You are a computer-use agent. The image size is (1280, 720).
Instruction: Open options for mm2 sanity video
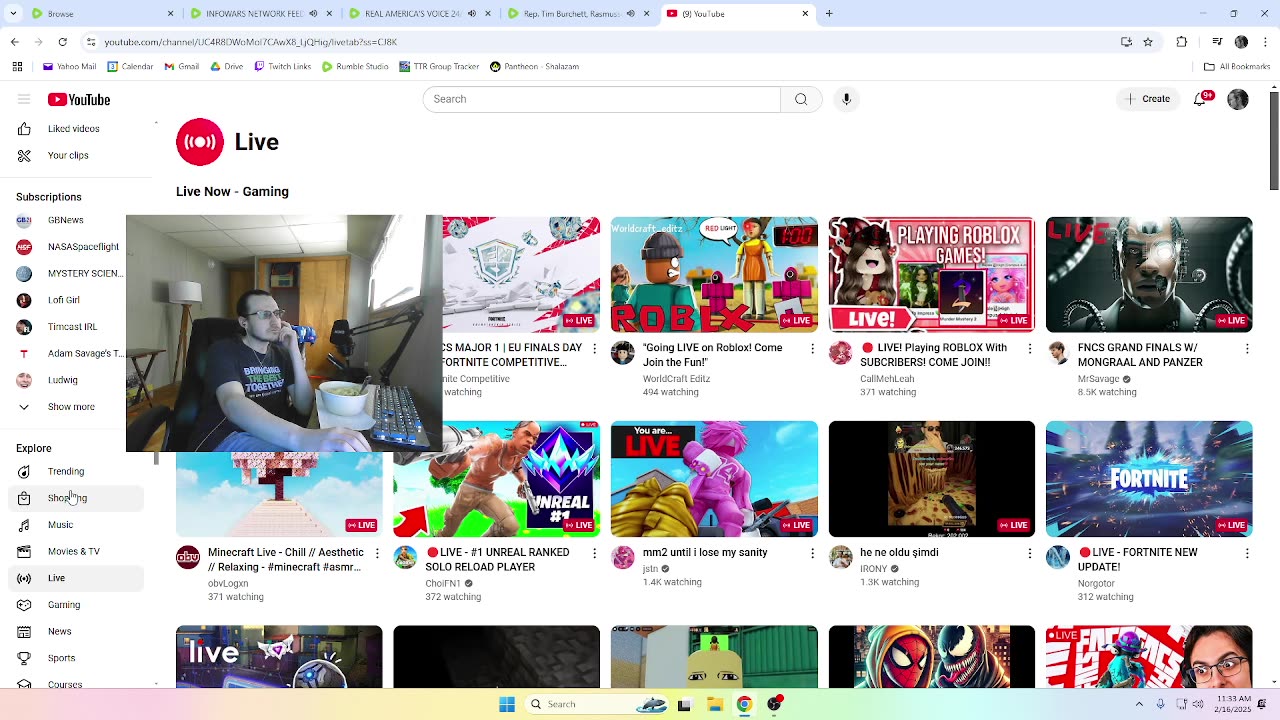pos(812,553)
